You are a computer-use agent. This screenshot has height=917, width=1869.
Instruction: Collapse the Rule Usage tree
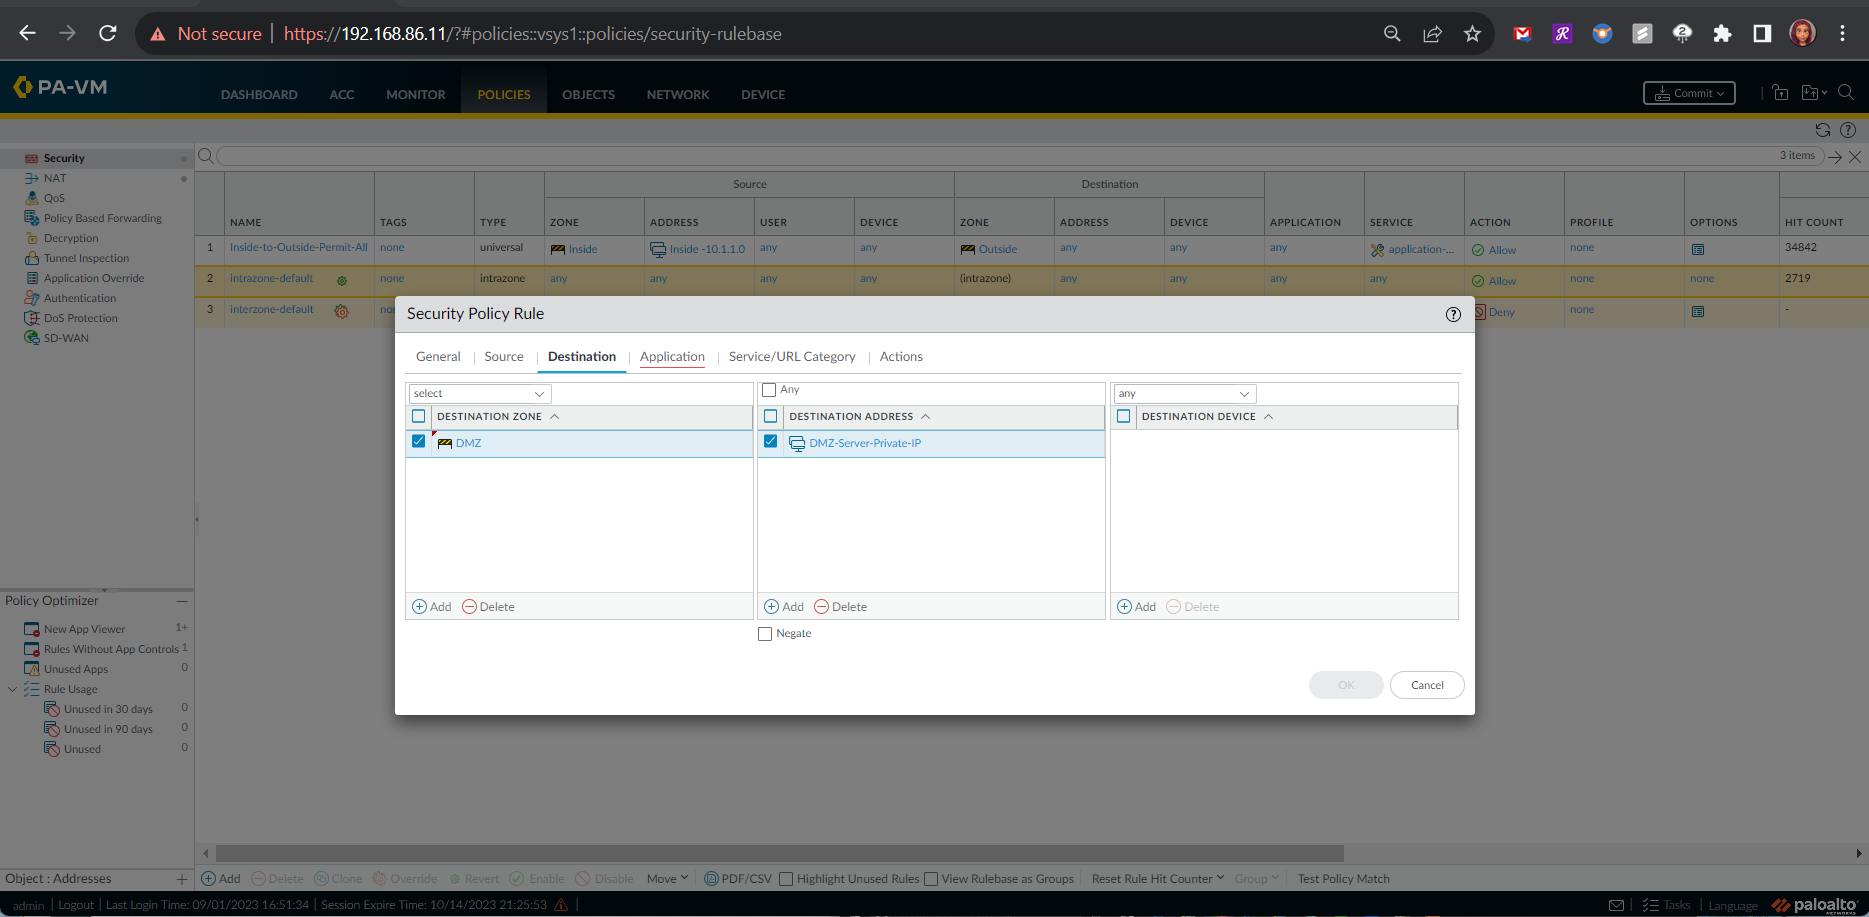click(13, 689)
